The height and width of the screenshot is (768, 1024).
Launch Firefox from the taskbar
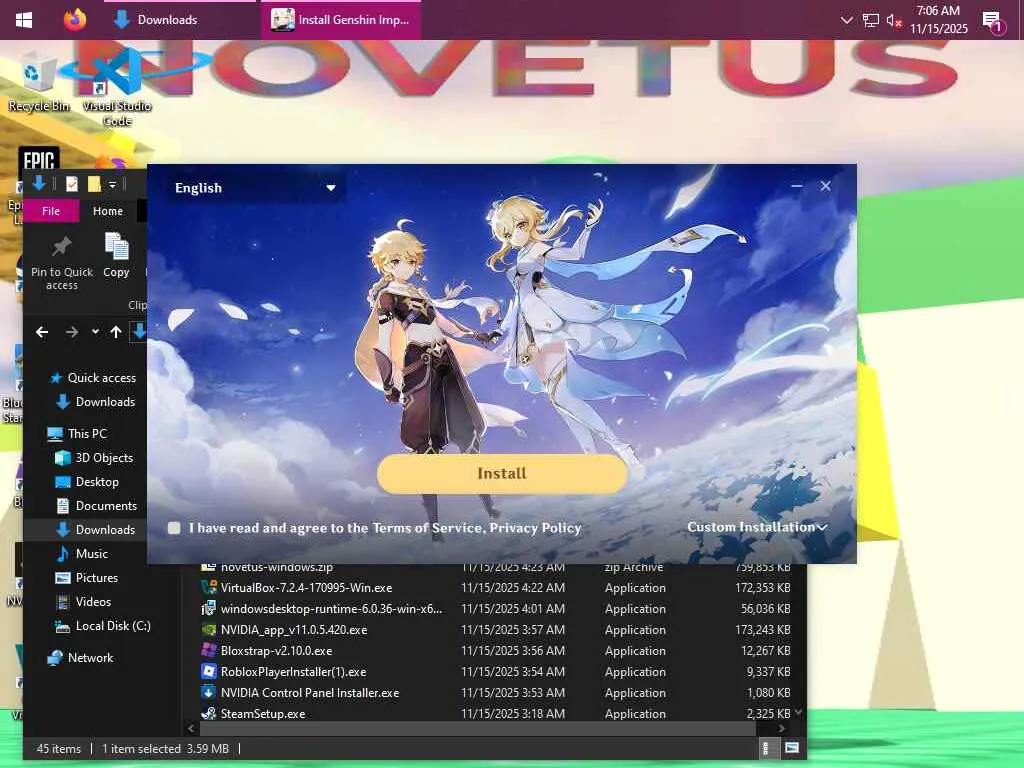pyautogui.click(x=75, y=20)
